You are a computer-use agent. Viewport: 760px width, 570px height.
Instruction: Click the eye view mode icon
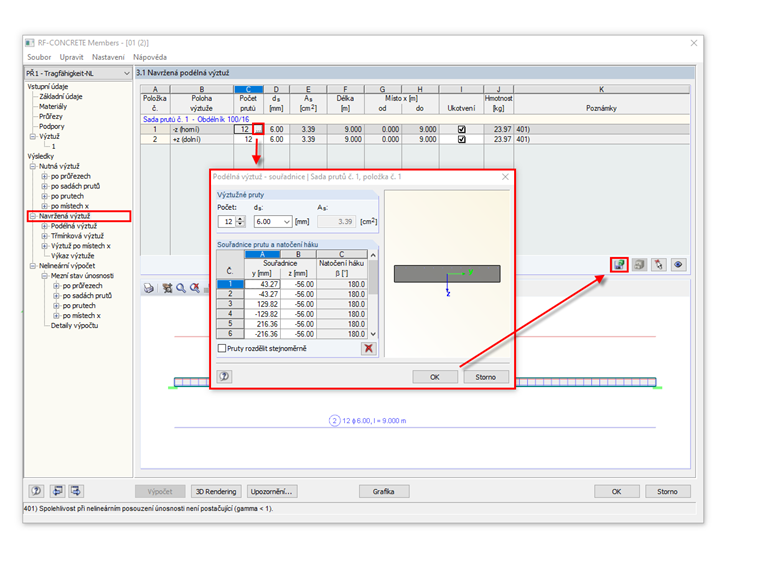click(679, 265)
